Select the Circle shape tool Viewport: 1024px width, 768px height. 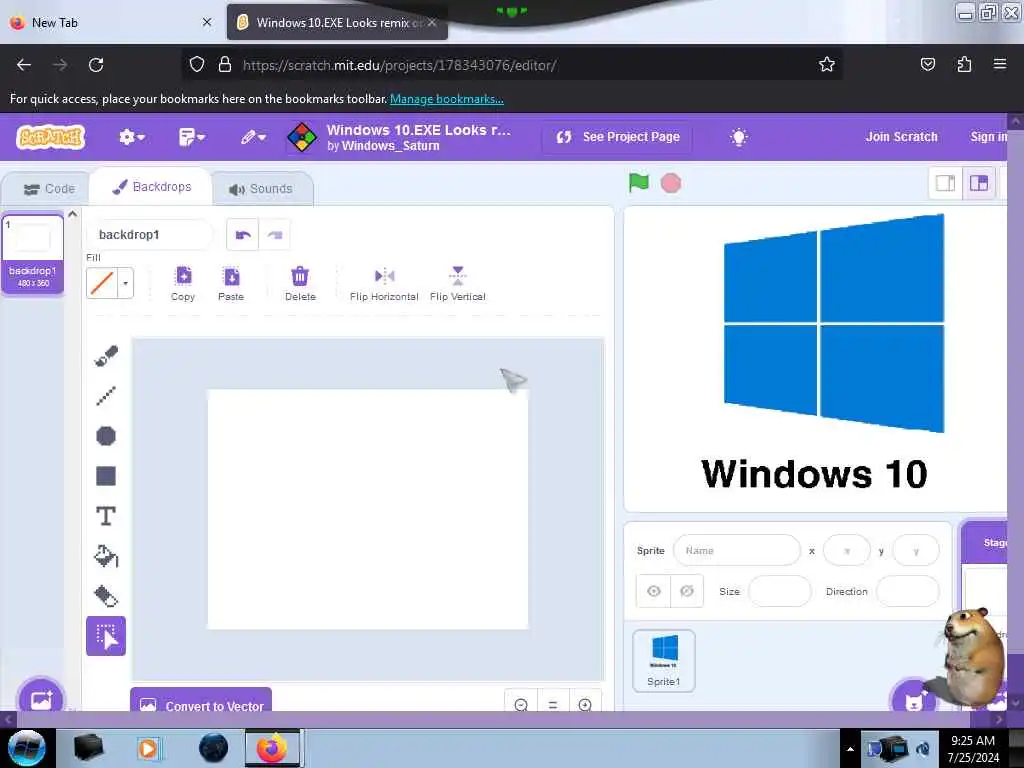tap(106, 436)
